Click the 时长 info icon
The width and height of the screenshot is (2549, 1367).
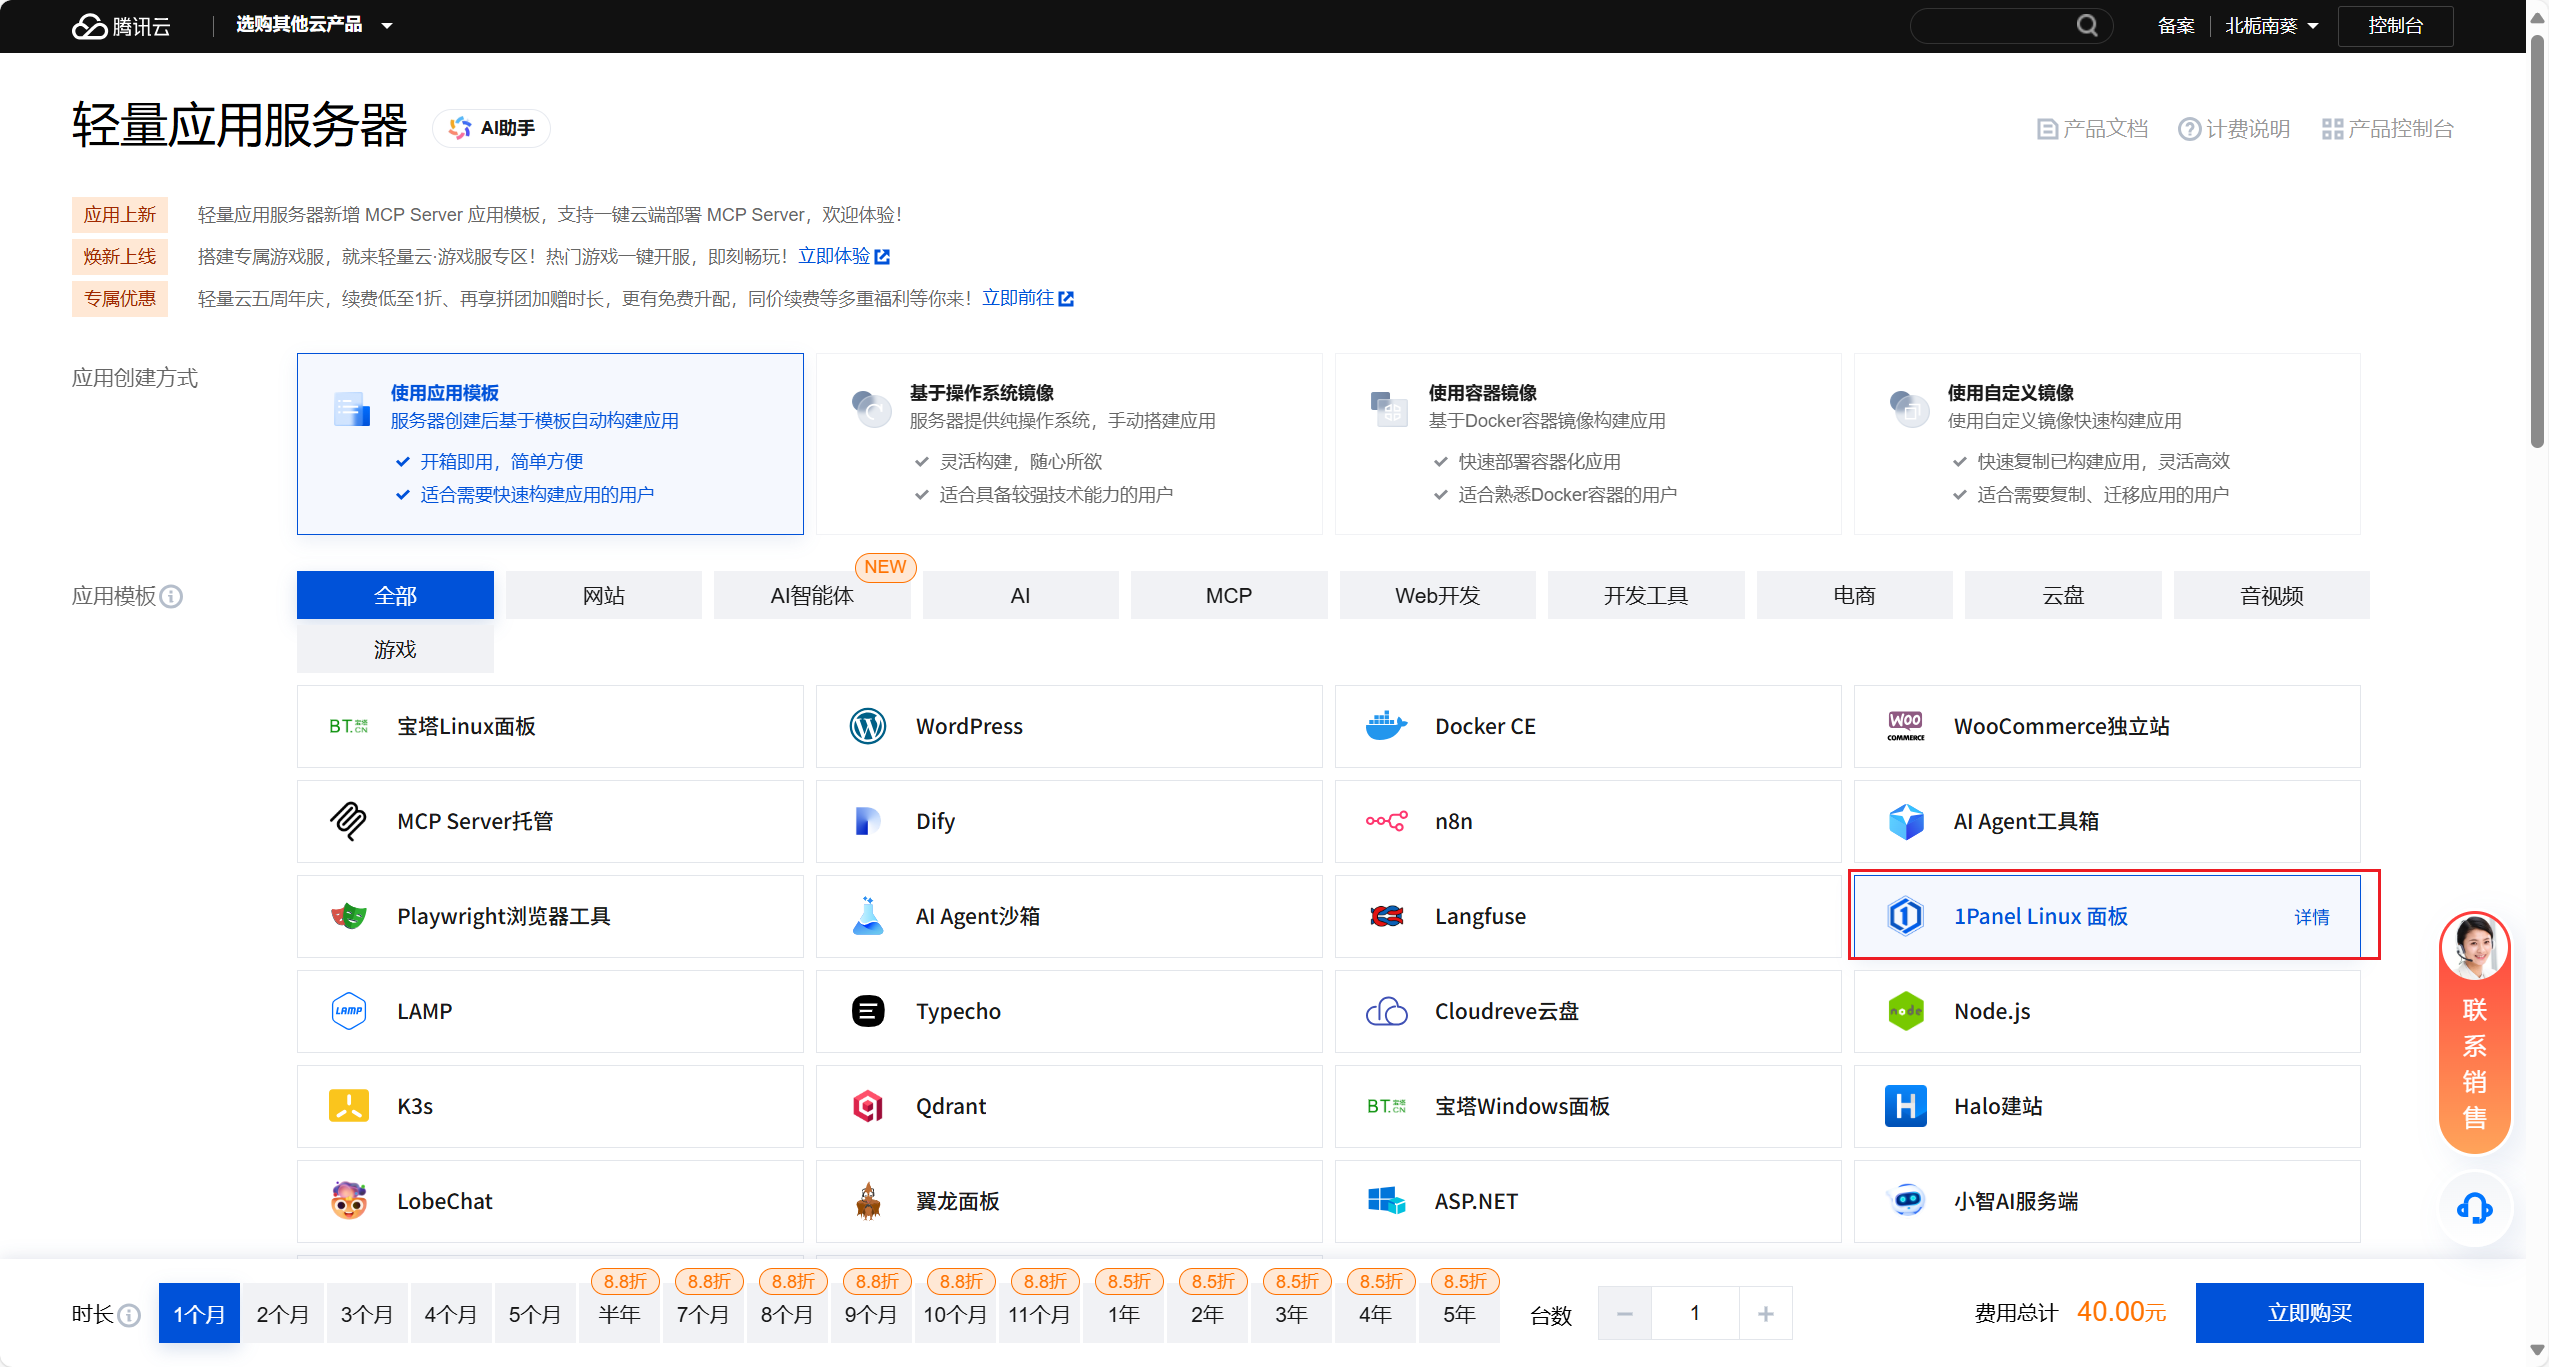click(x=129, y=1315)
